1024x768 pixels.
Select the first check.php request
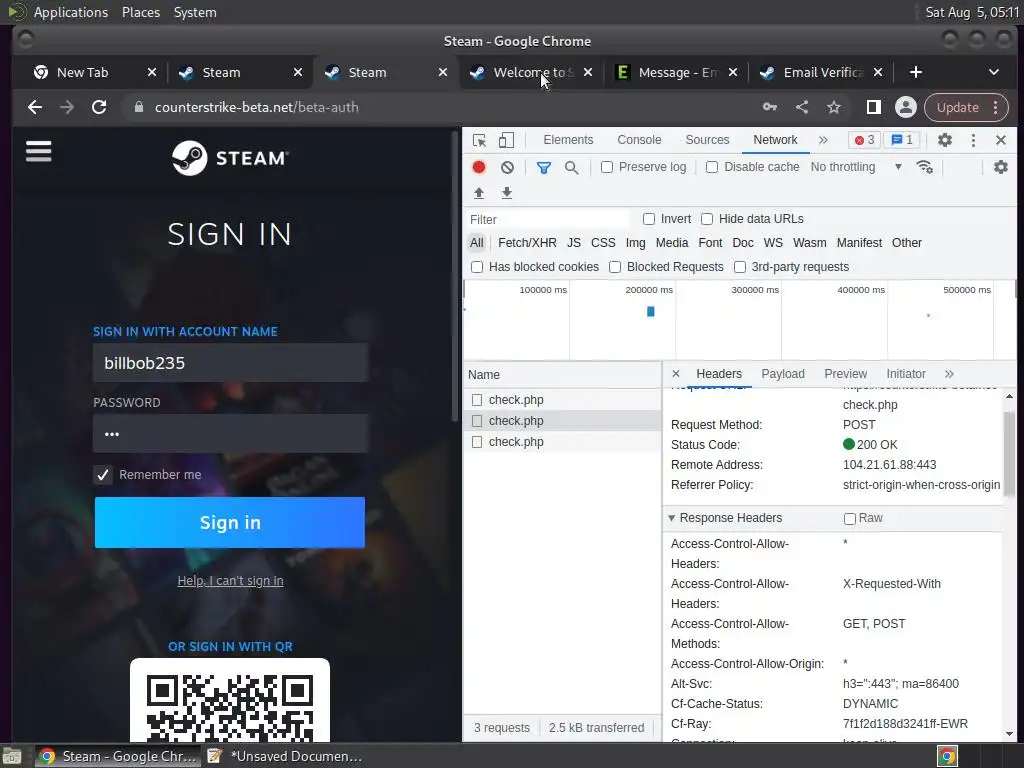(562, 400)
